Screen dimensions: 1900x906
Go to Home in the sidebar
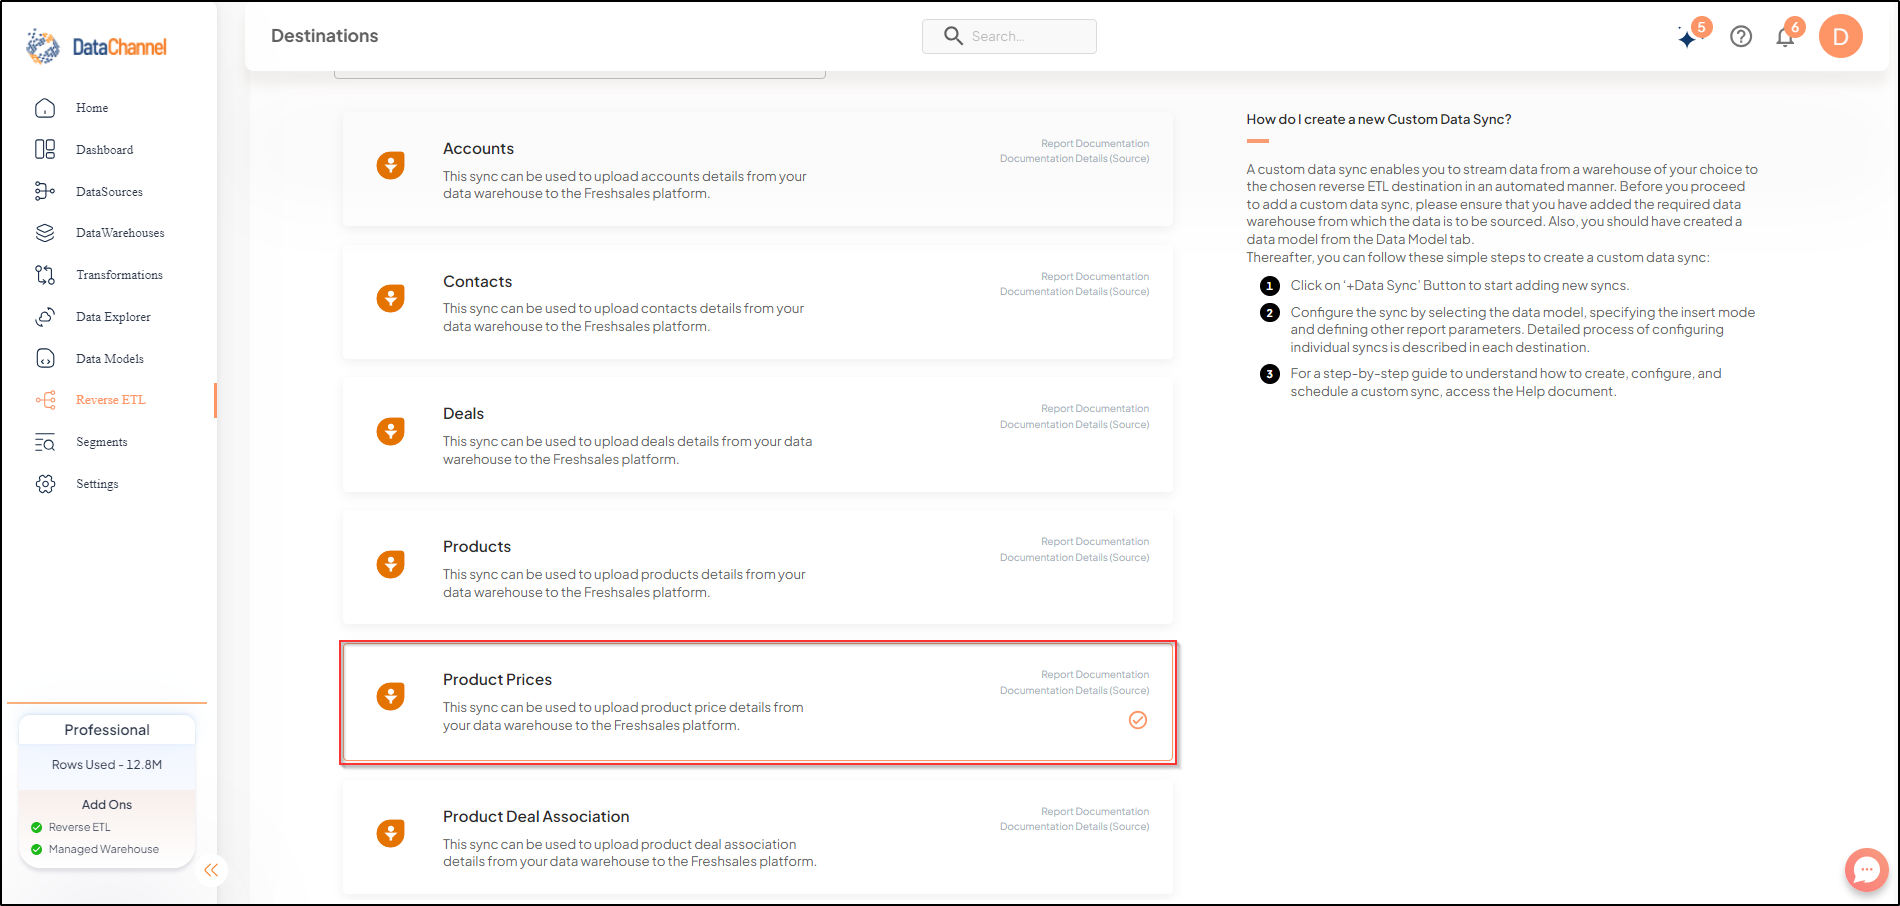(92, 108)
